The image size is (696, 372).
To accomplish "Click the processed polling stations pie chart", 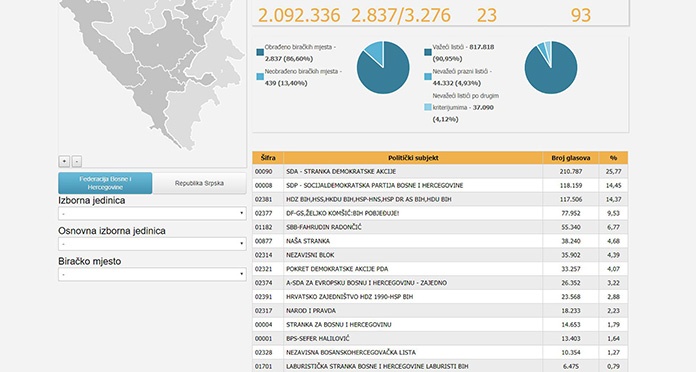I will (x=383, y=67).
